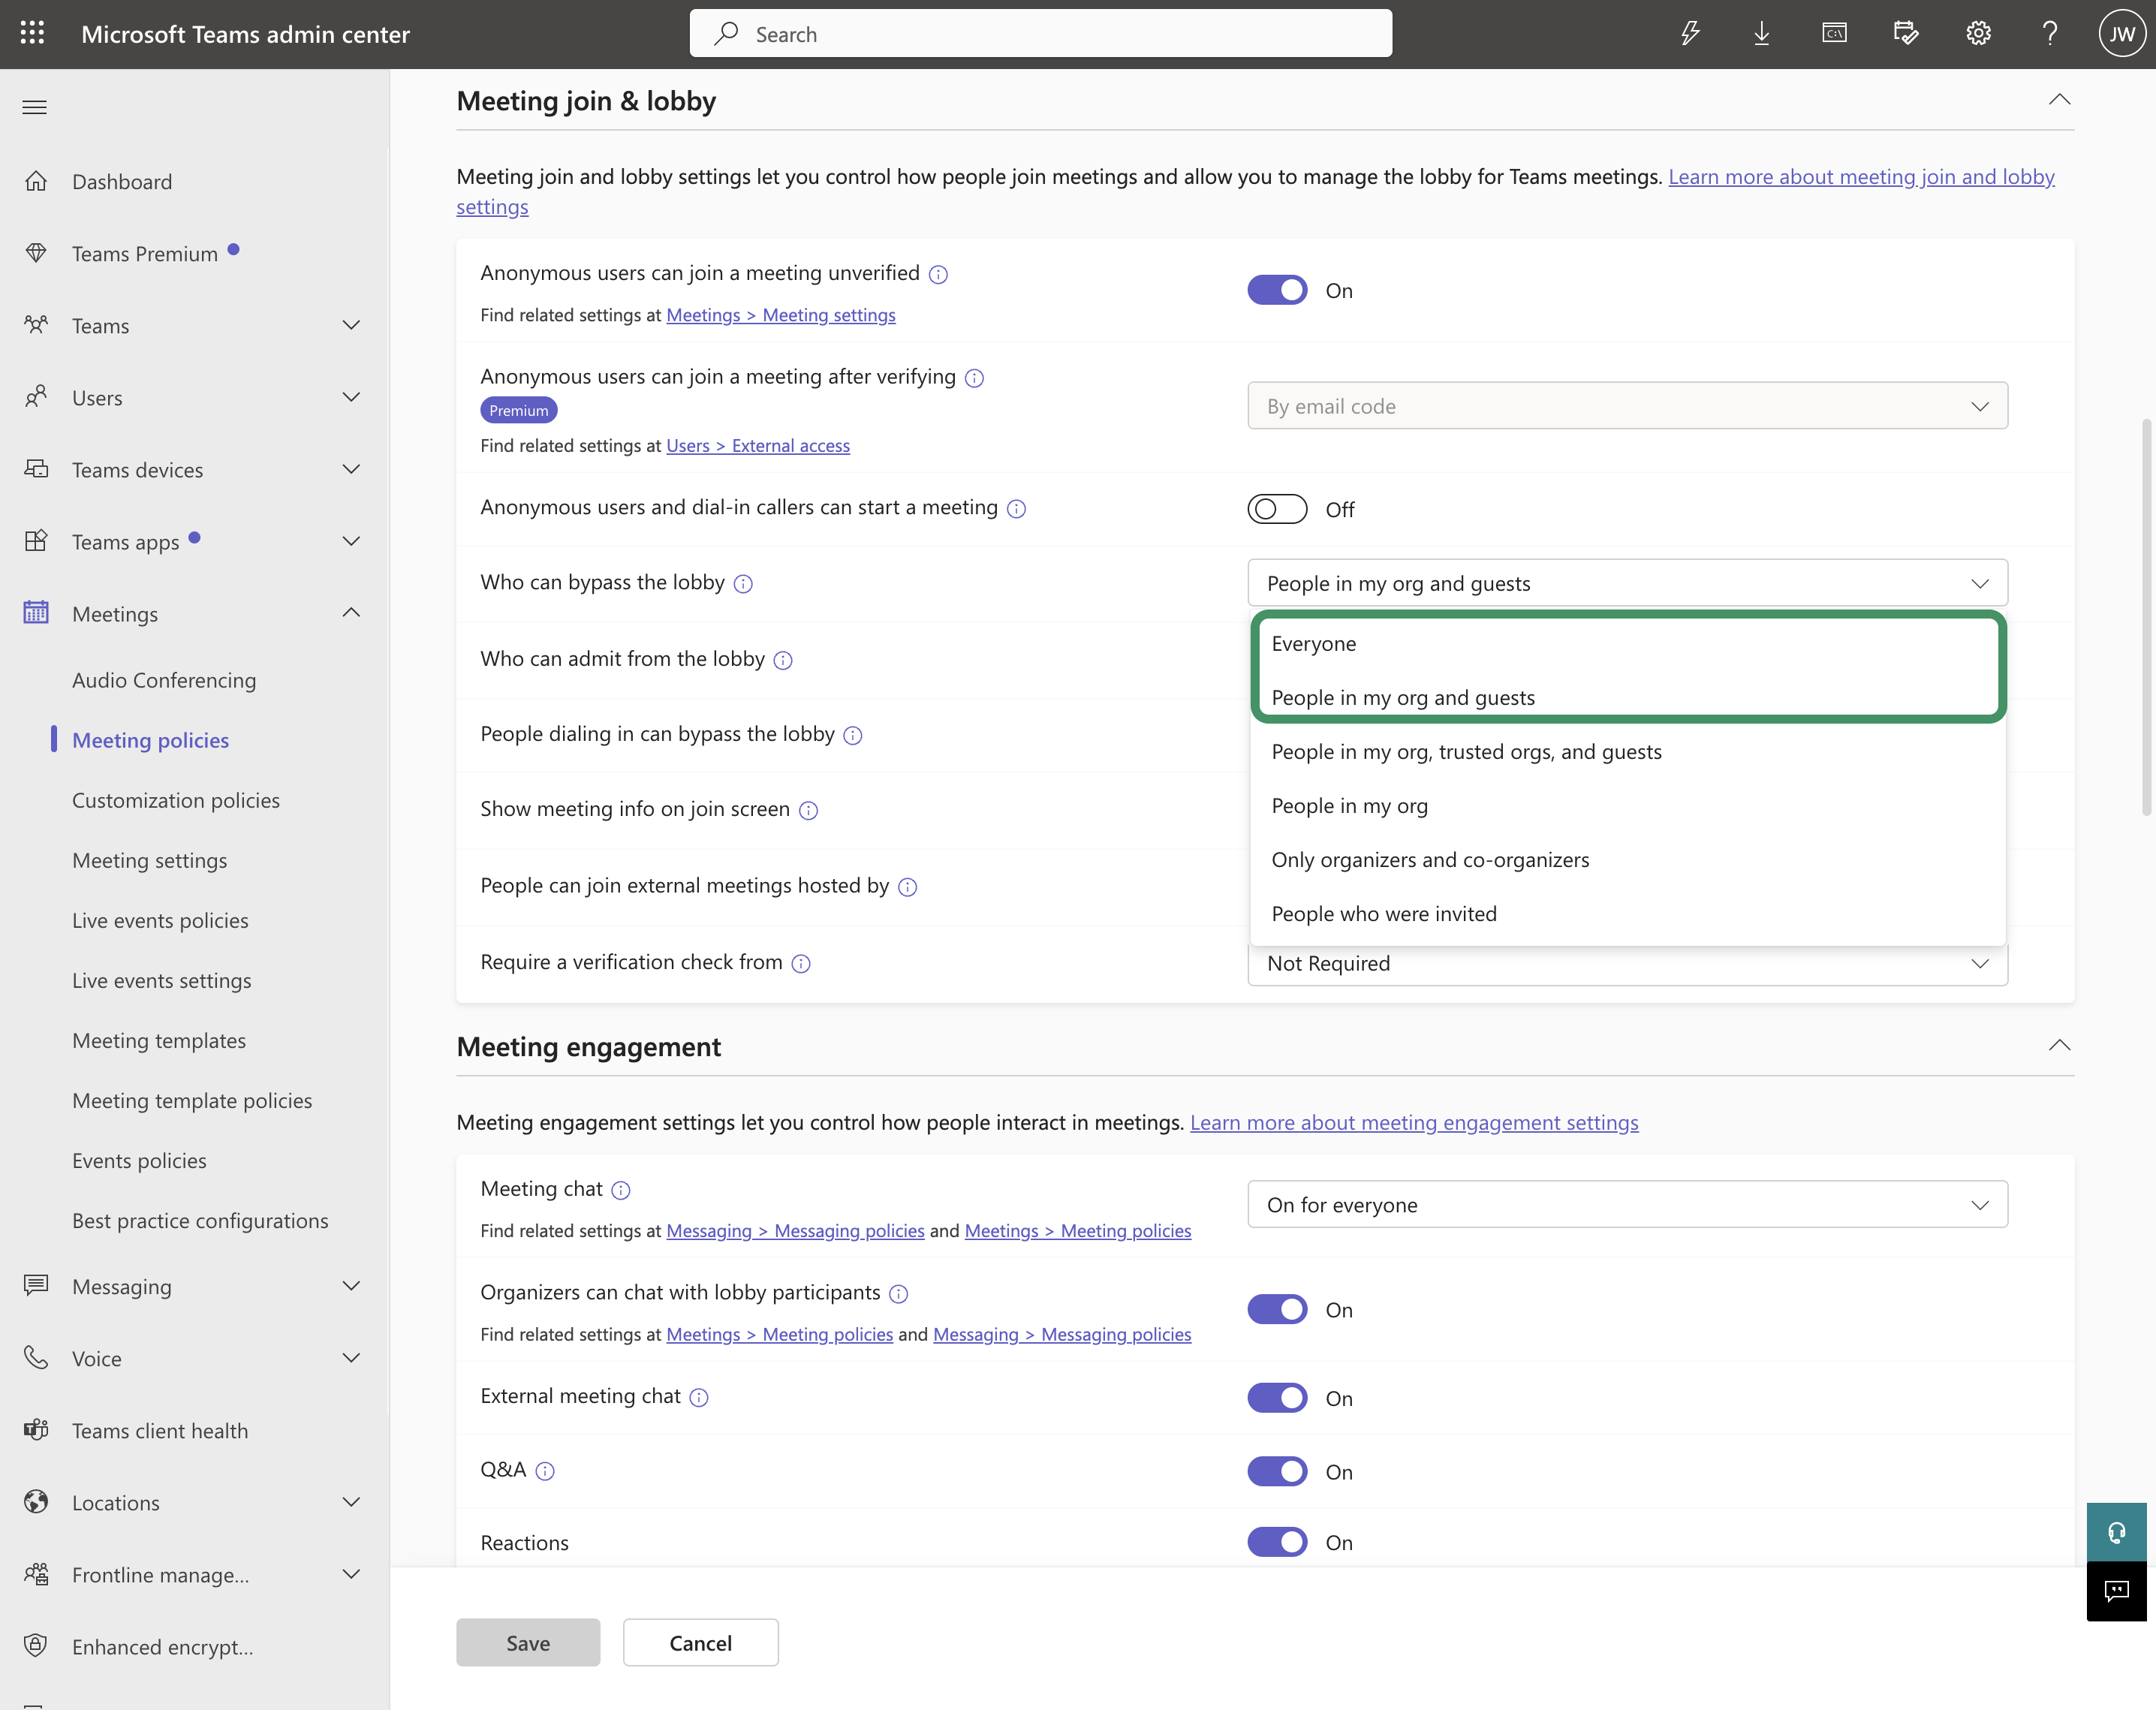Enable anonymous users and dial-in callers can start toggle
This screenshot has width=2156, height=1710.
[1277, 509]
